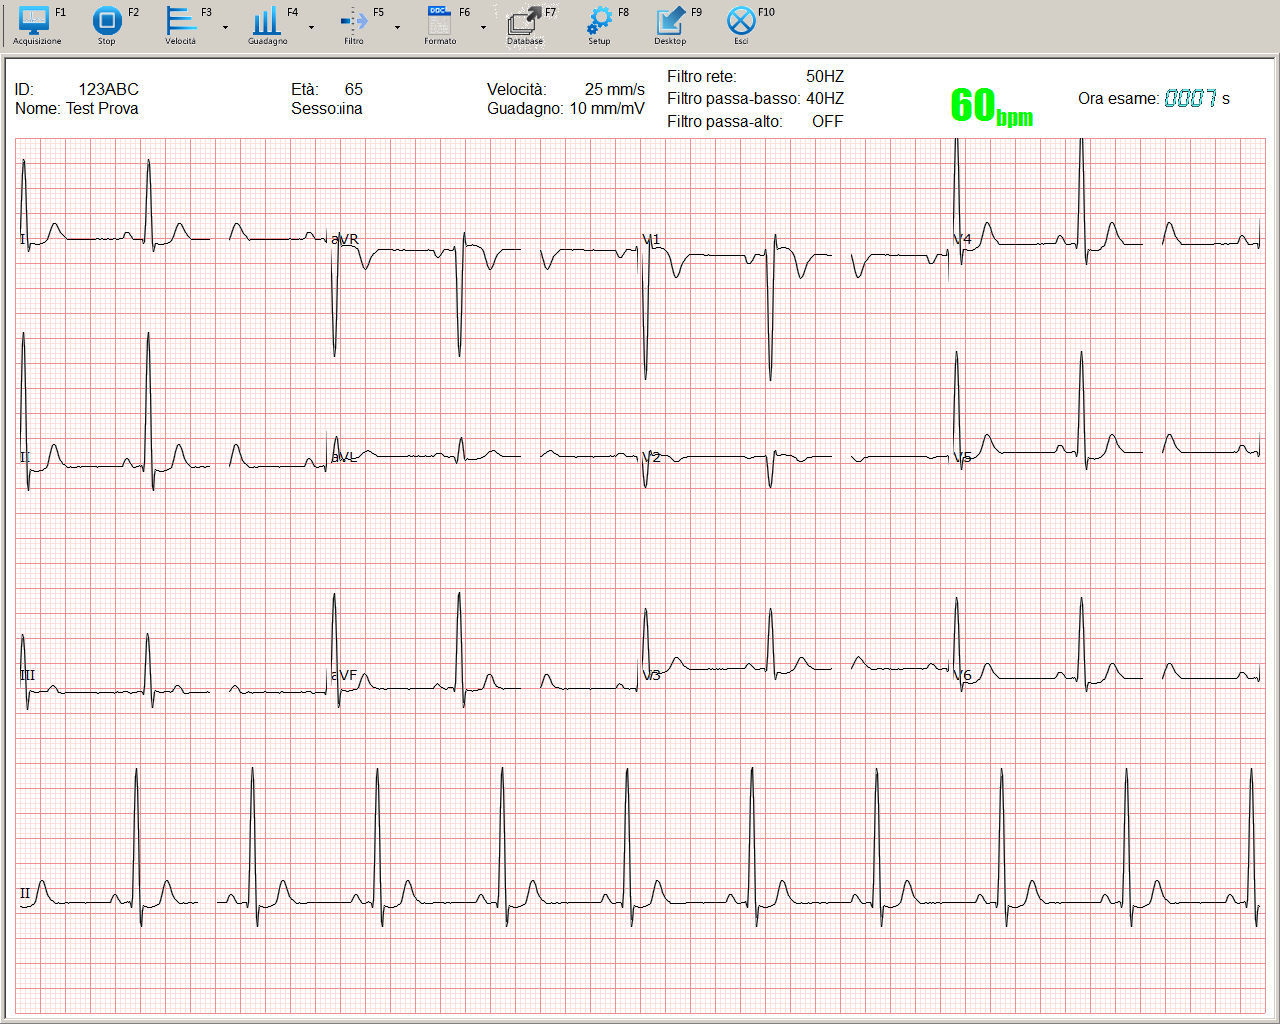Open the Filtro dropdown arrow
The width and height of the screenshot is (1280, 1024).
pos(397,27)
